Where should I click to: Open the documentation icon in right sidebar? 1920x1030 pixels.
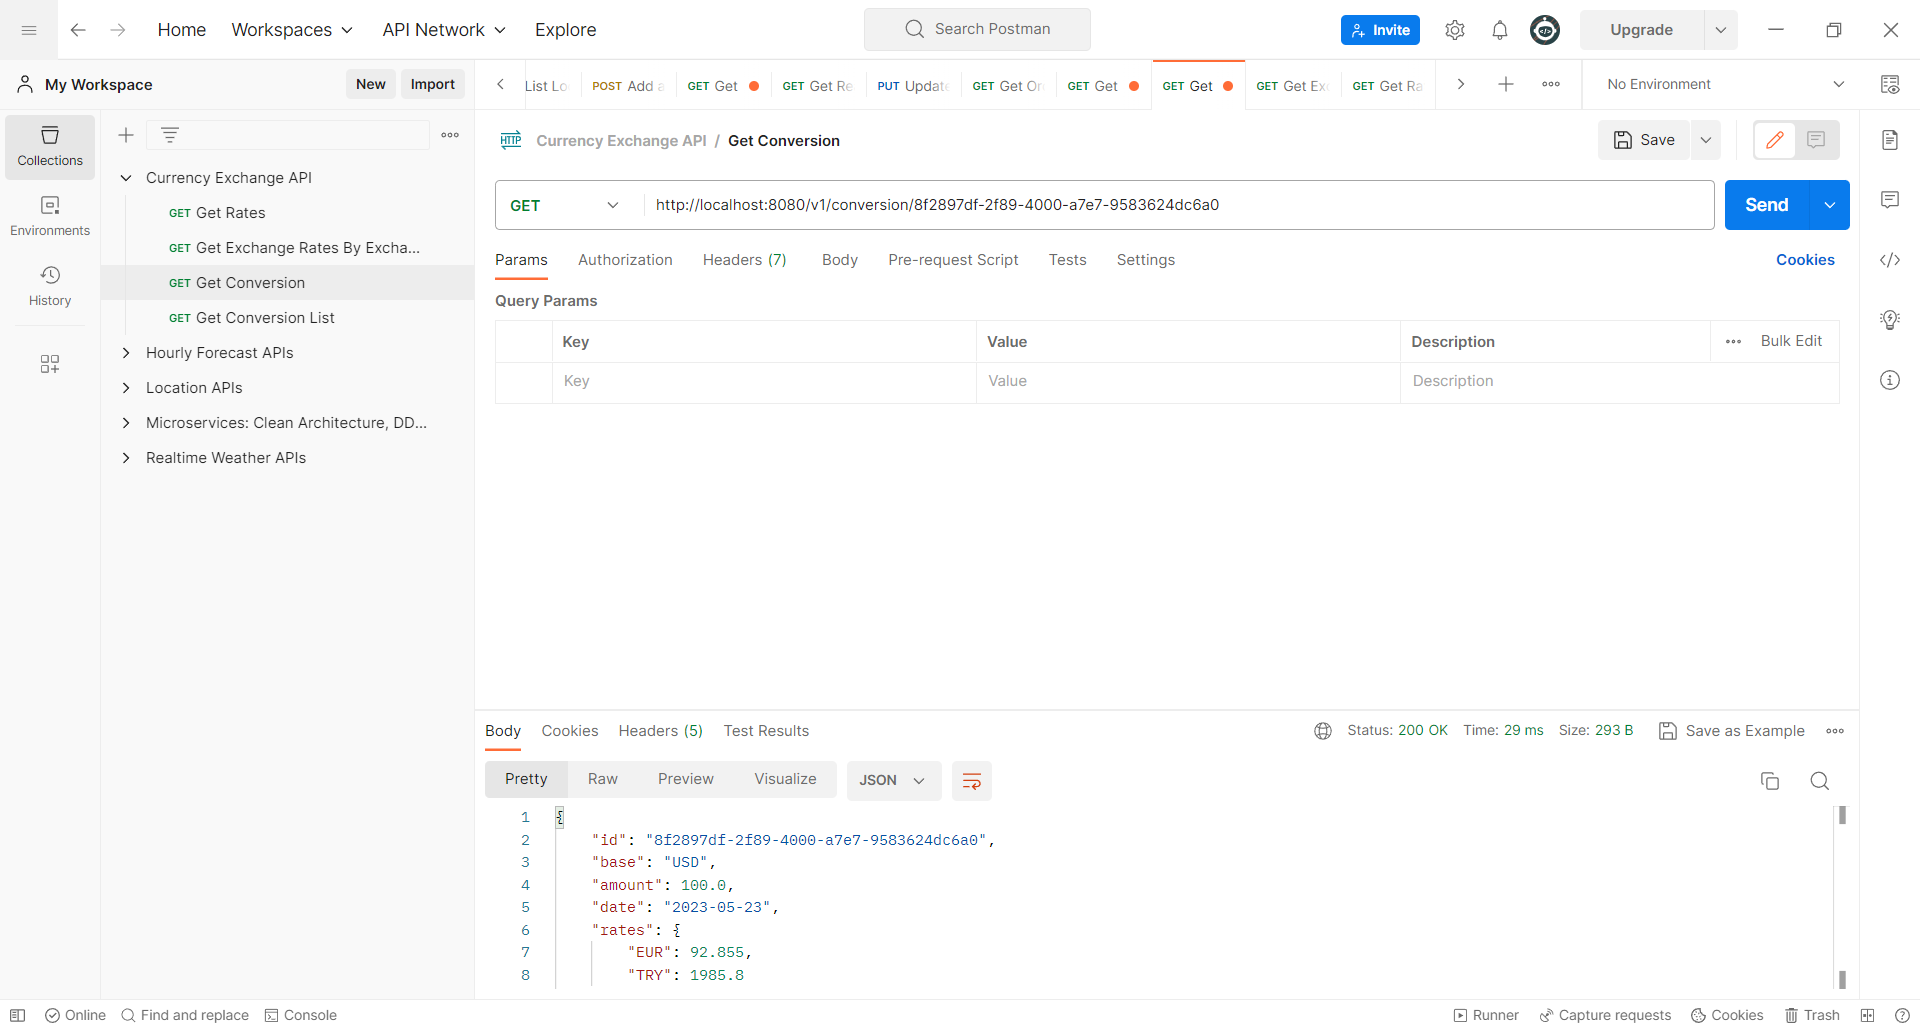1890,140
